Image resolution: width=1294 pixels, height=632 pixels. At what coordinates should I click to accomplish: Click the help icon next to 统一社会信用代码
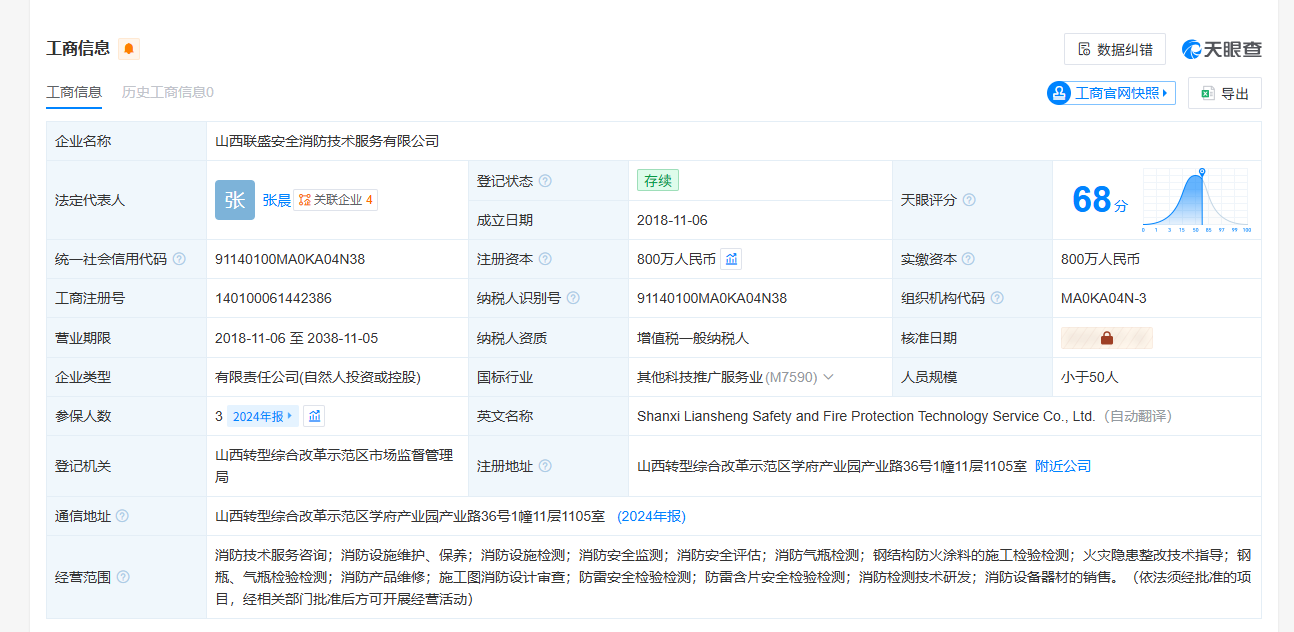coord(179,259)
